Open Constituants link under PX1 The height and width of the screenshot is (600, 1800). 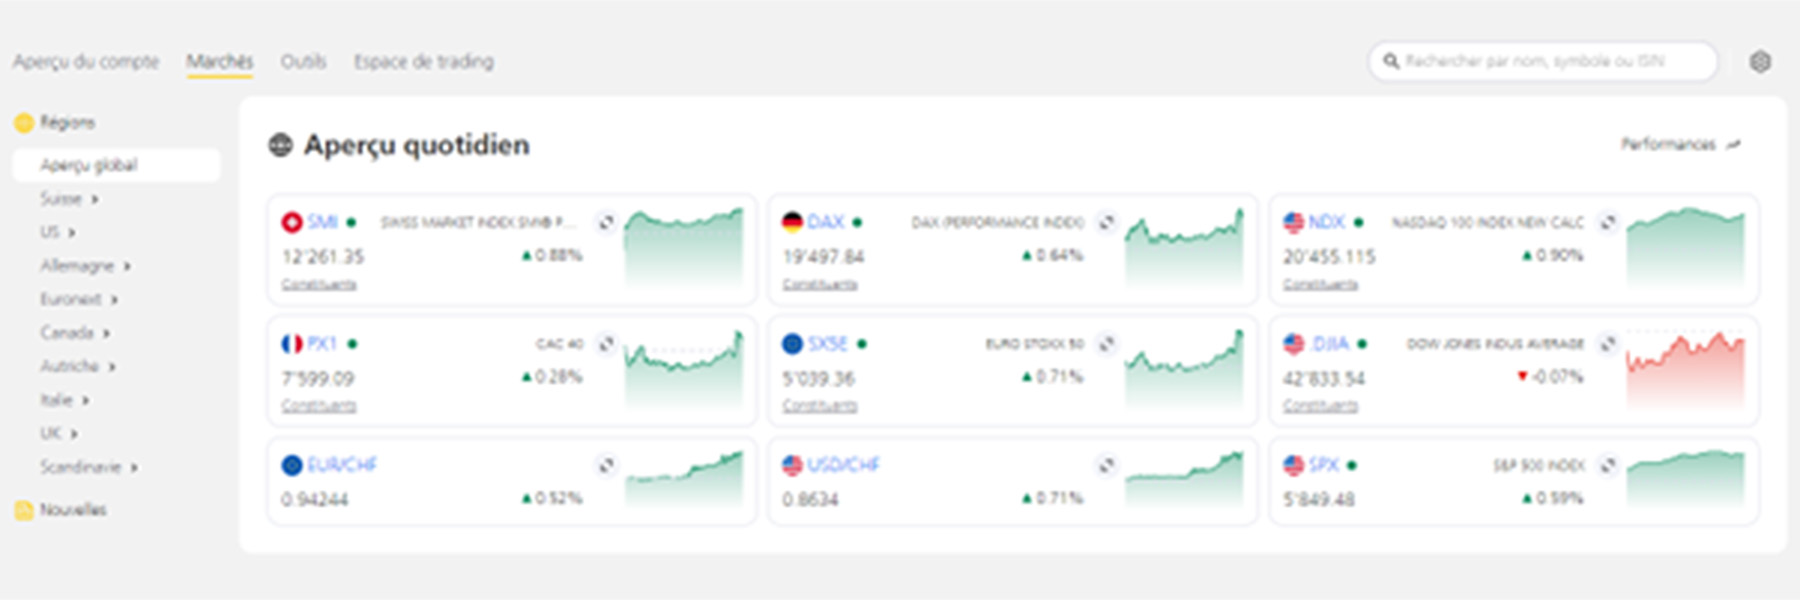tap(319, 406)
